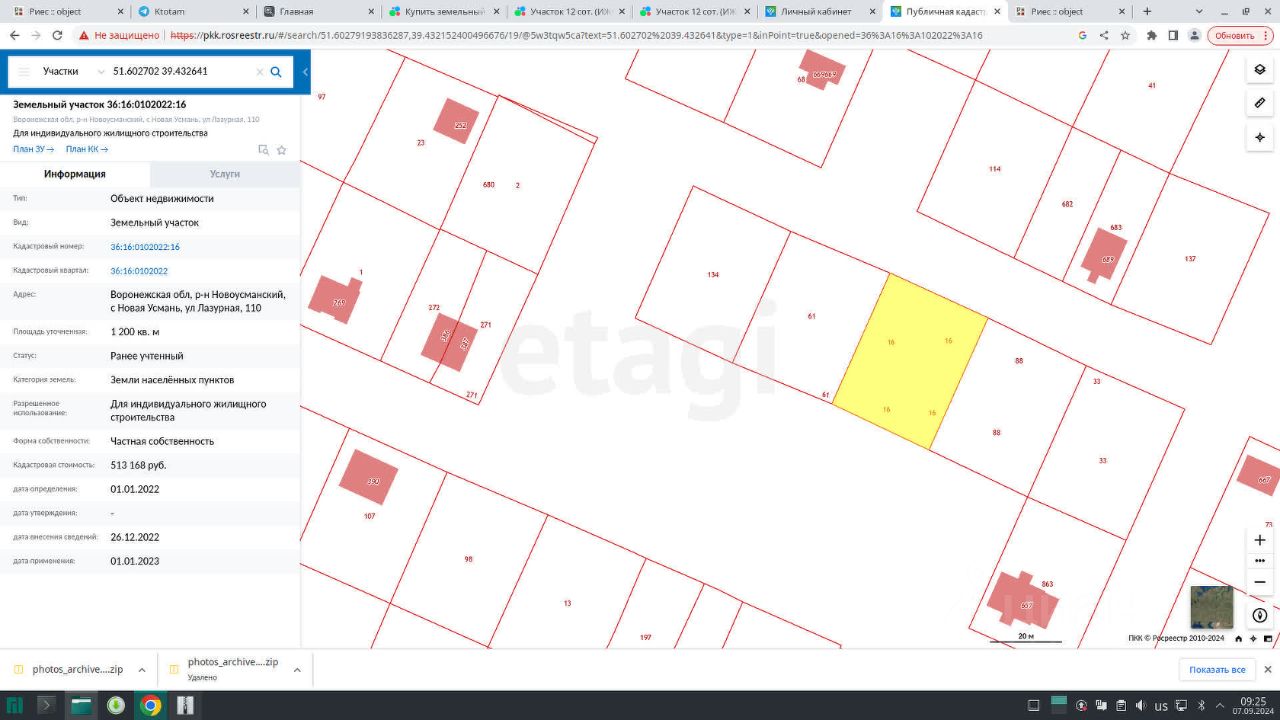
Task: Run search with the magnifier icon
Action: coord(276,72)
